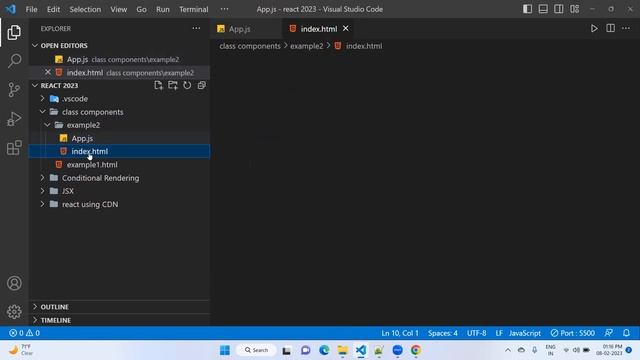This screenshot has height=360, width=640.
Task: Click class components breadcrumb segment
Action: (250, 46)
